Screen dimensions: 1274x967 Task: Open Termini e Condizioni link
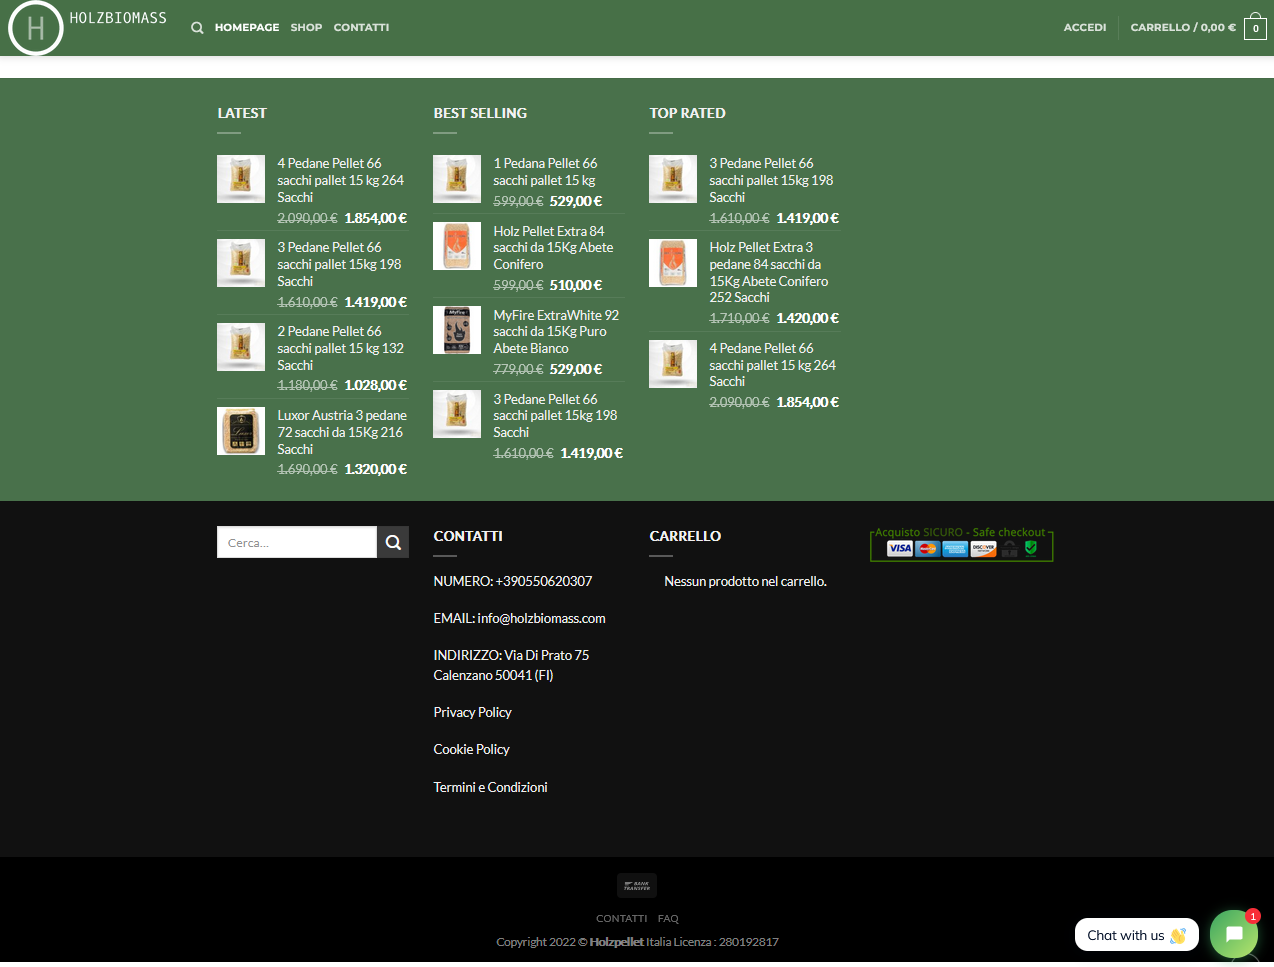click(x=490, y=787)
